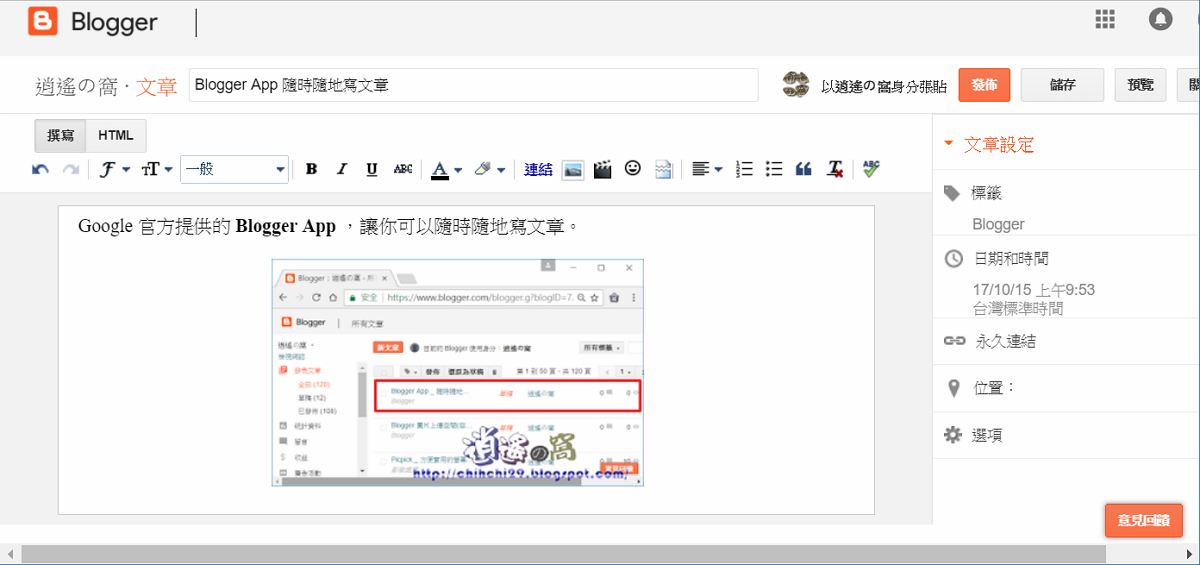1200x565 pixels.
Task: Click the 儲存 save button
Action: [x=1062, y=85]
